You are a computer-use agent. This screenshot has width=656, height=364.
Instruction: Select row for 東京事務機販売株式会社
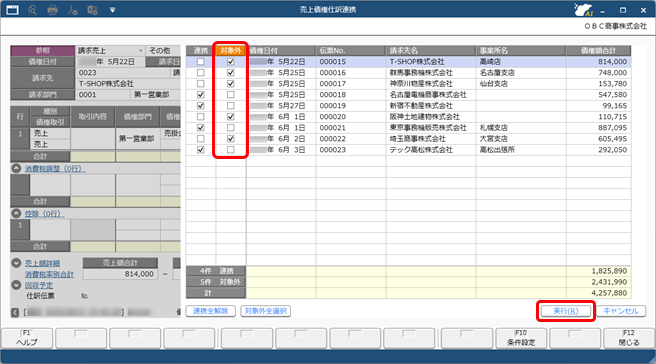[x=409, y=128]
